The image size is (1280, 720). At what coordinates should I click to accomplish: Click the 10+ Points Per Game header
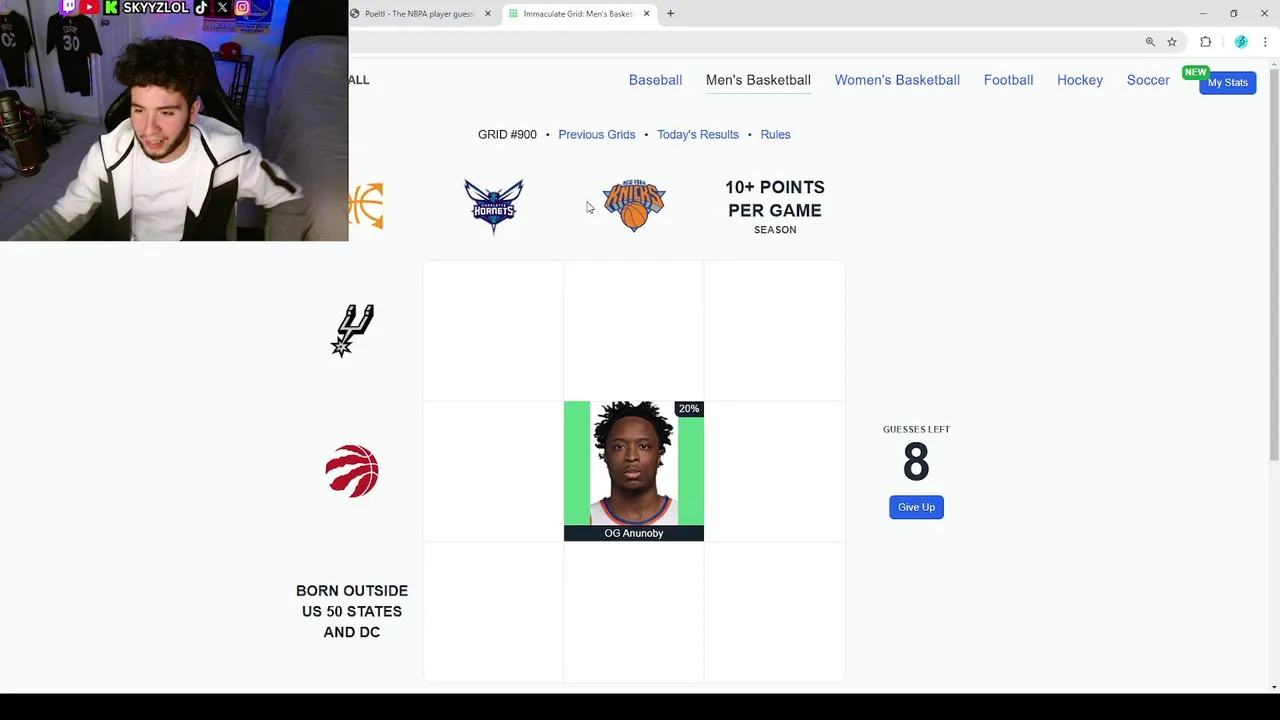[775, 206]
